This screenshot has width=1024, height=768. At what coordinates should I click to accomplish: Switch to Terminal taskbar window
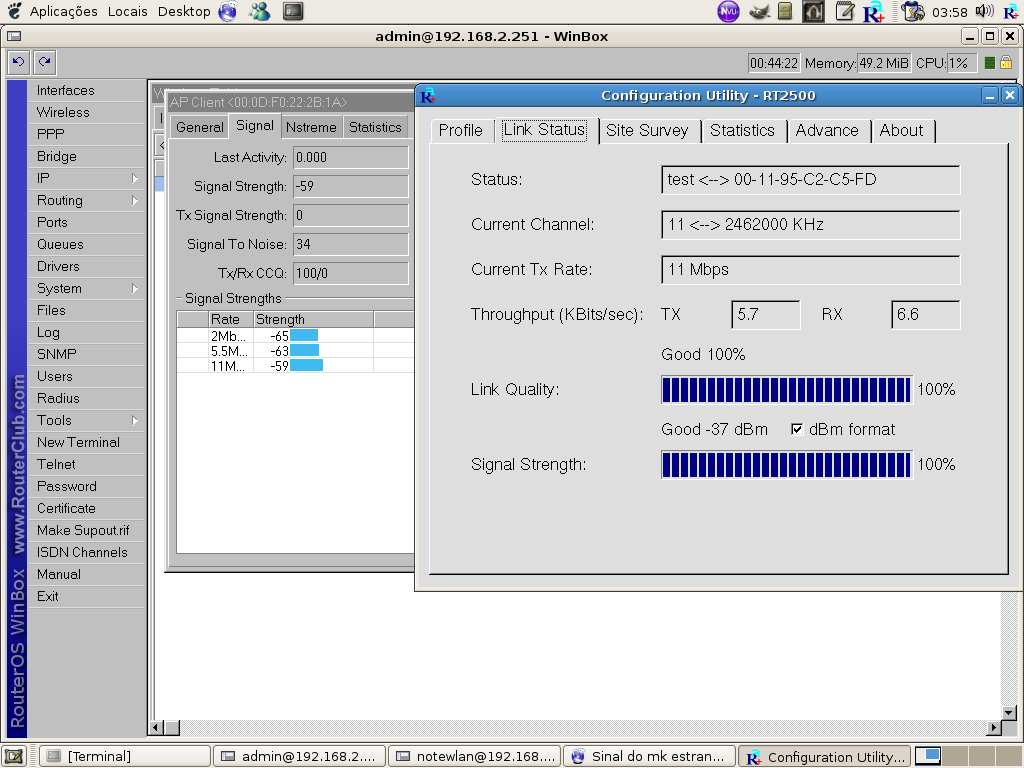125,756
